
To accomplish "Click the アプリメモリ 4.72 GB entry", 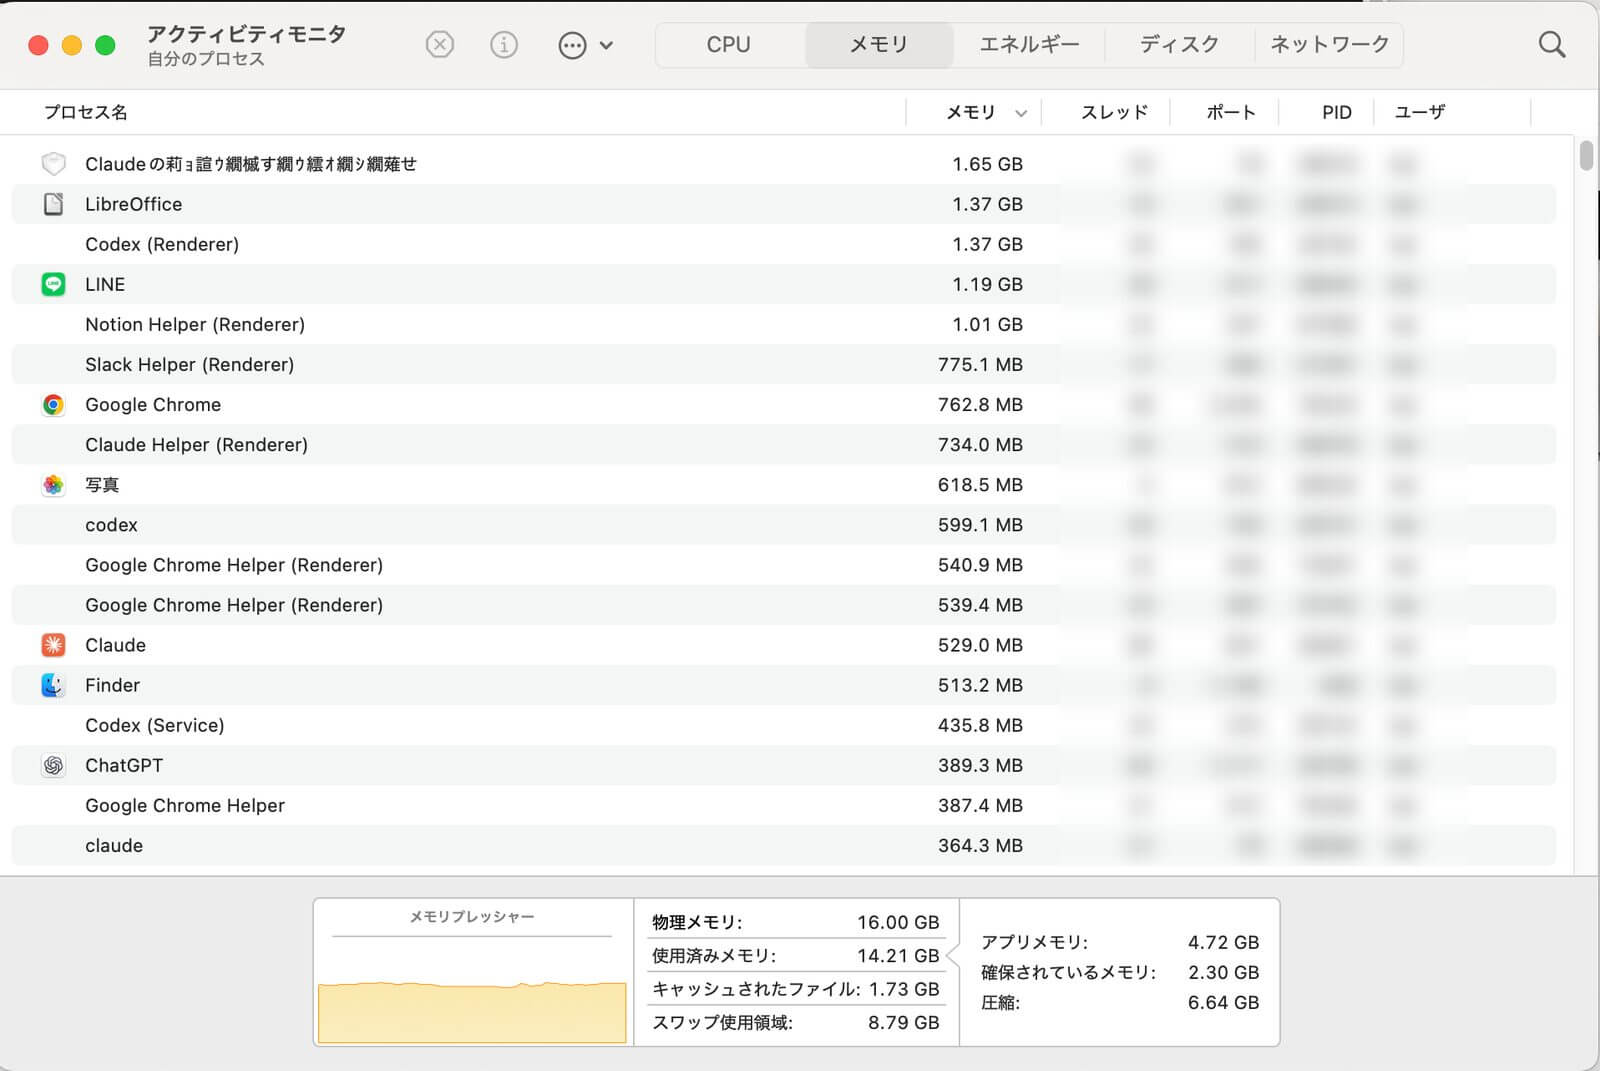I will pos(1120,942).
